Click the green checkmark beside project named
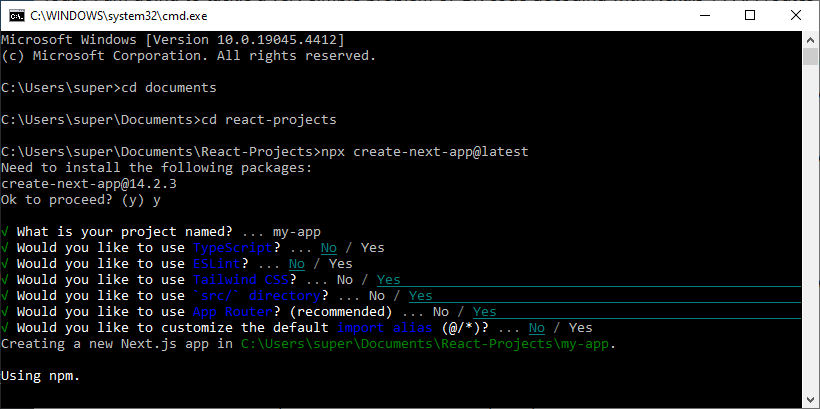Viewport: 820px width, 409px height. point(5,232)
